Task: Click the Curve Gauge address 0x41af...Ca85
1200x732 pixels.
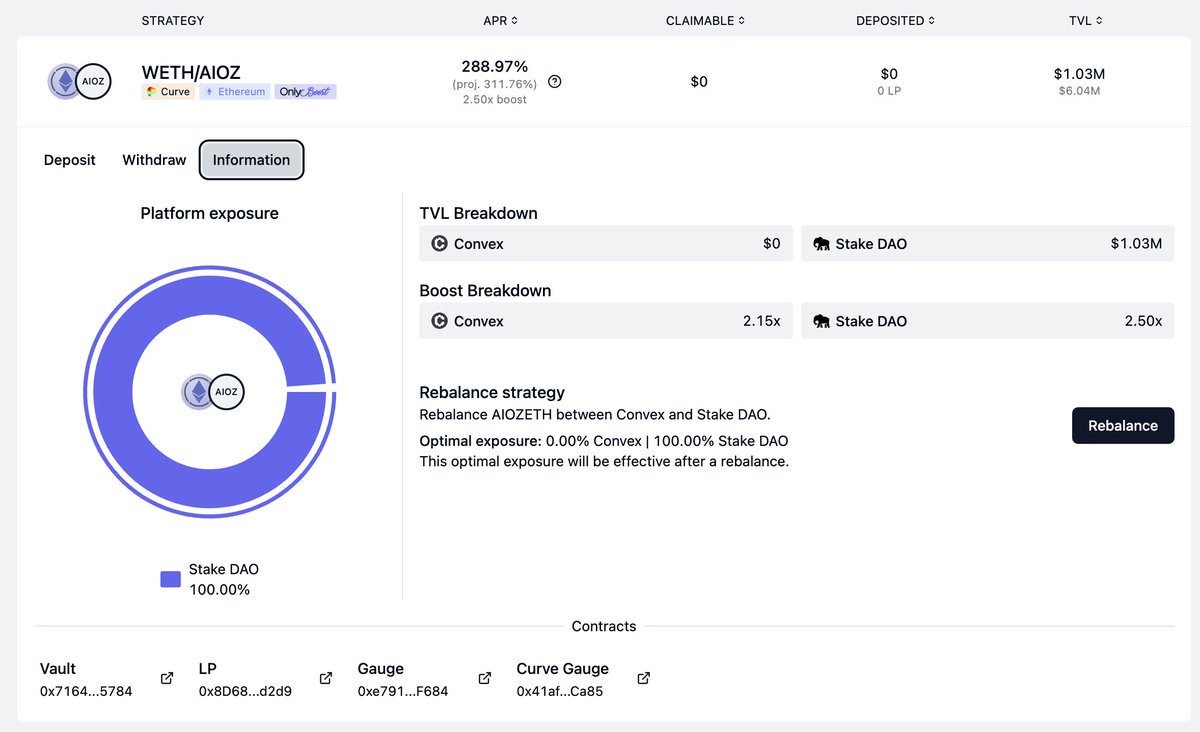Action: (x=560, y=691)
